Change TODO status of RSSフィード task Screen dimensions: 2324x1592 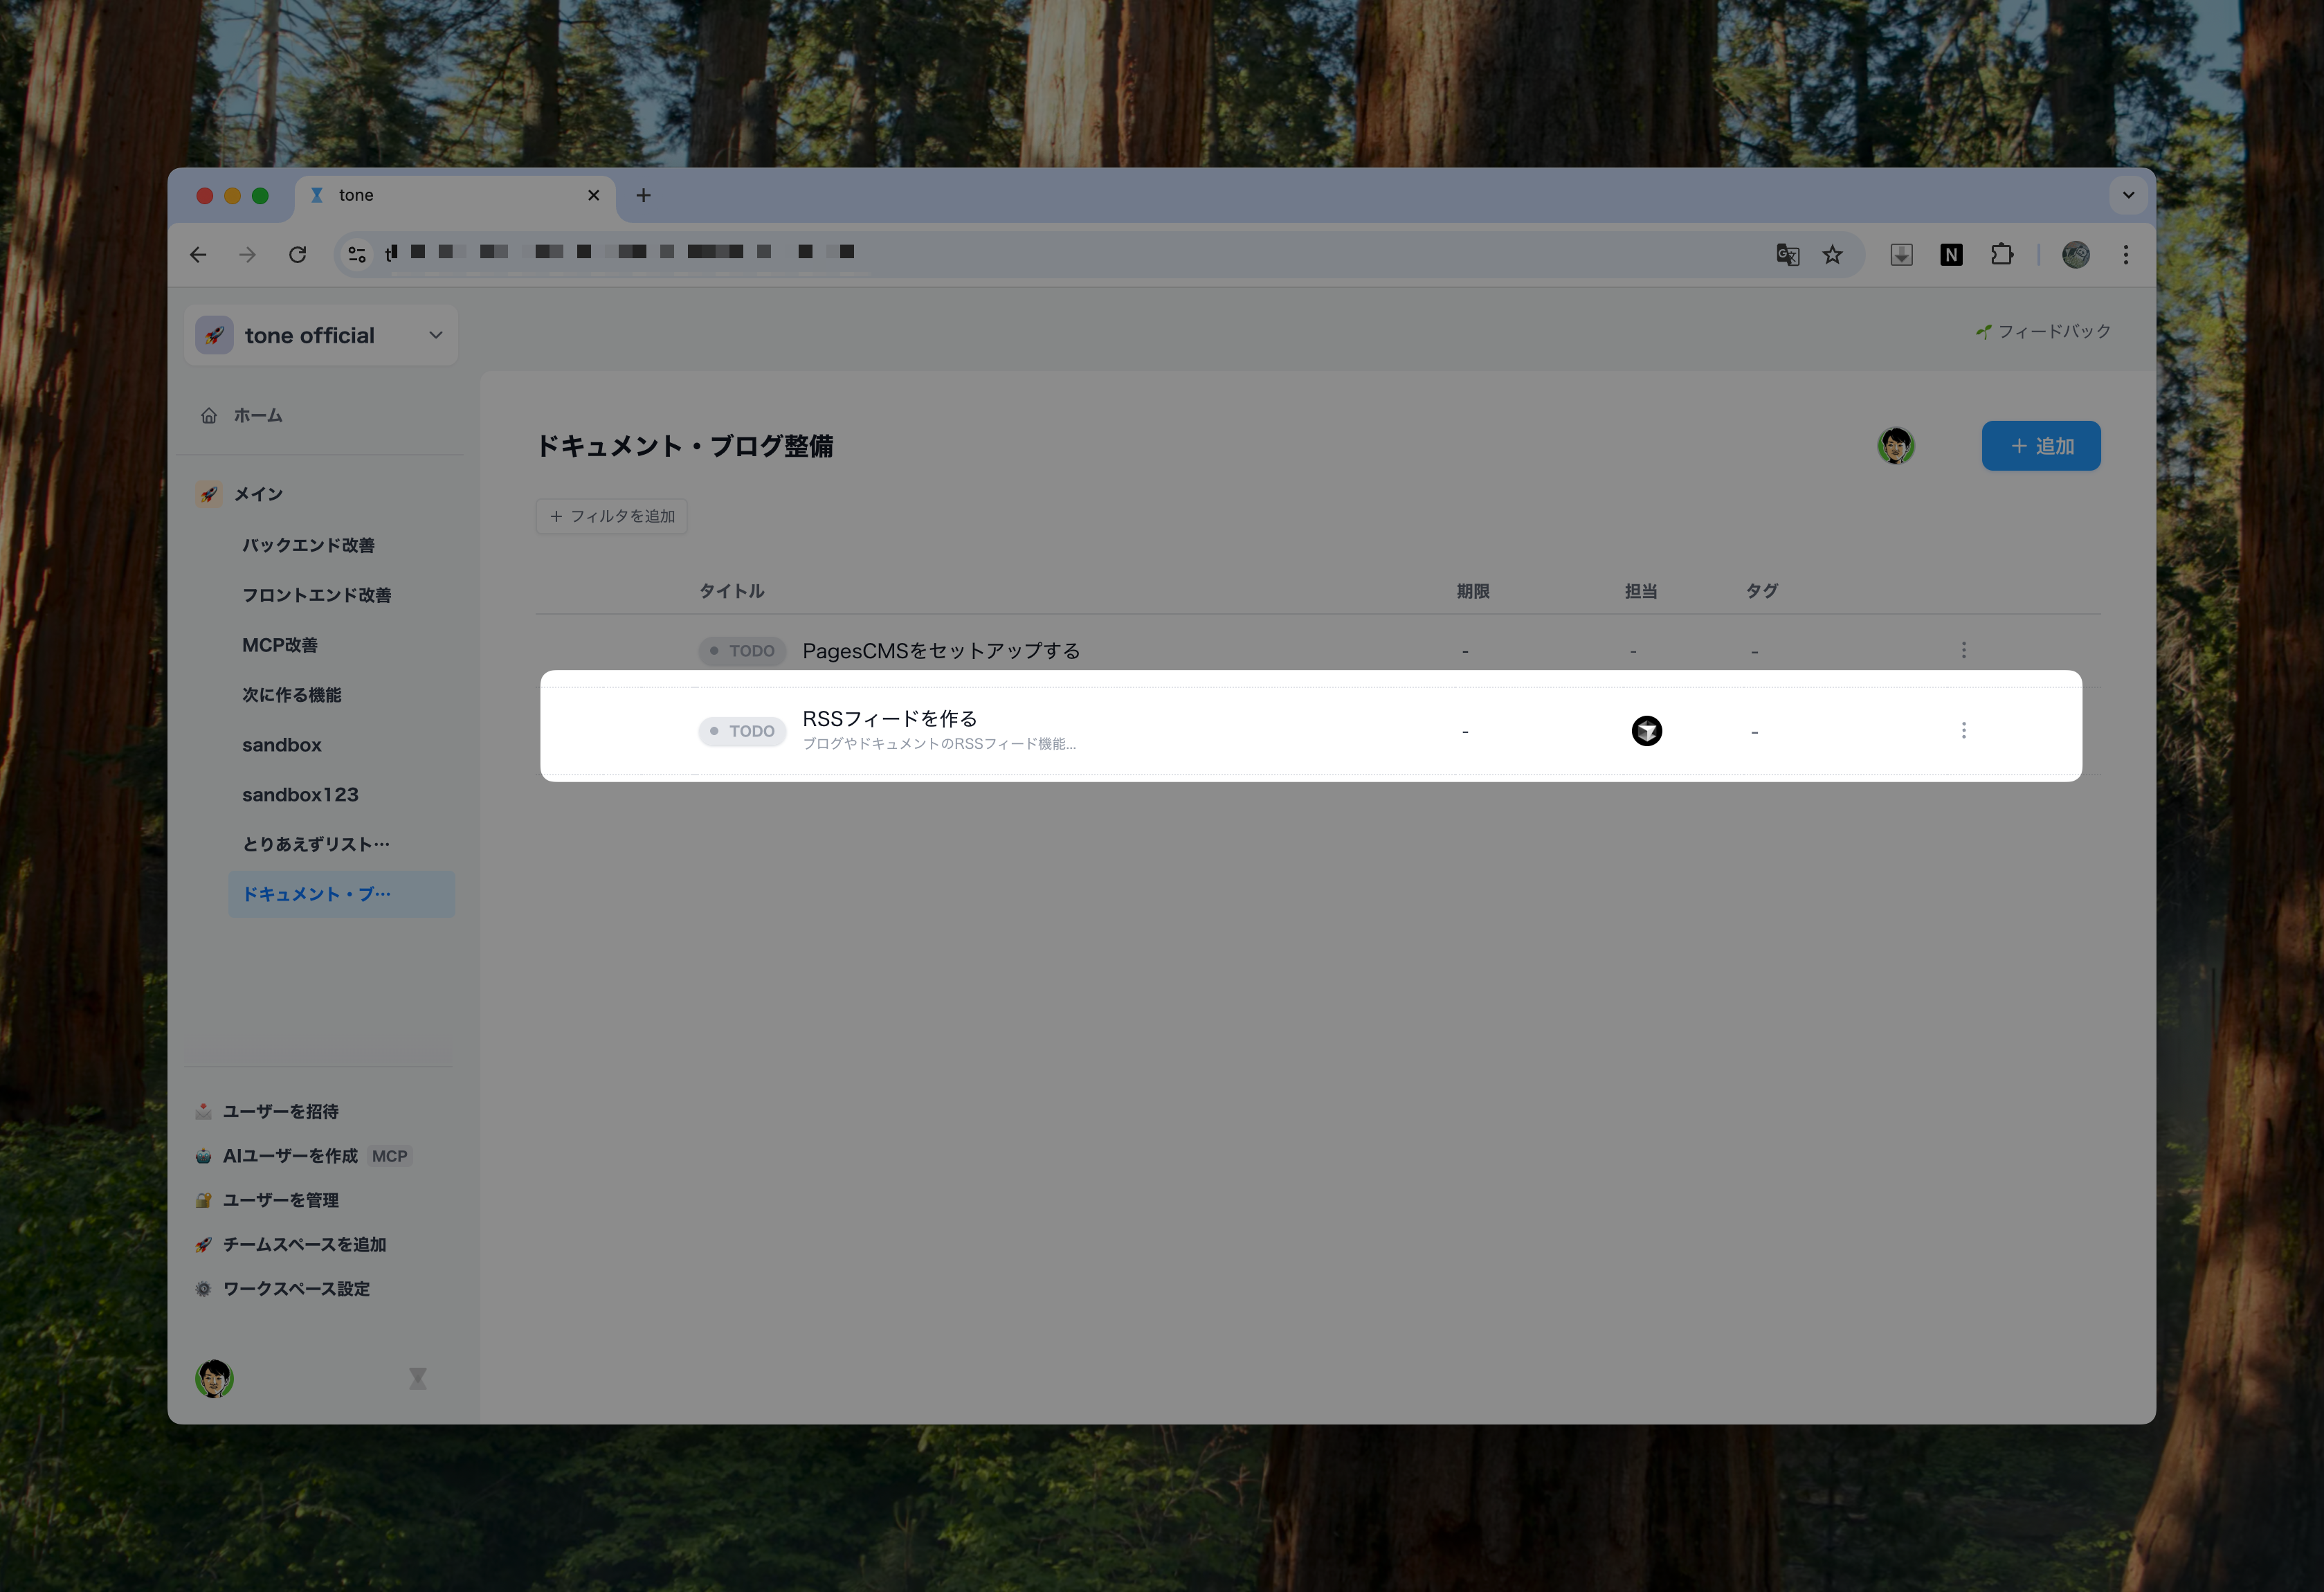point(742,731)
